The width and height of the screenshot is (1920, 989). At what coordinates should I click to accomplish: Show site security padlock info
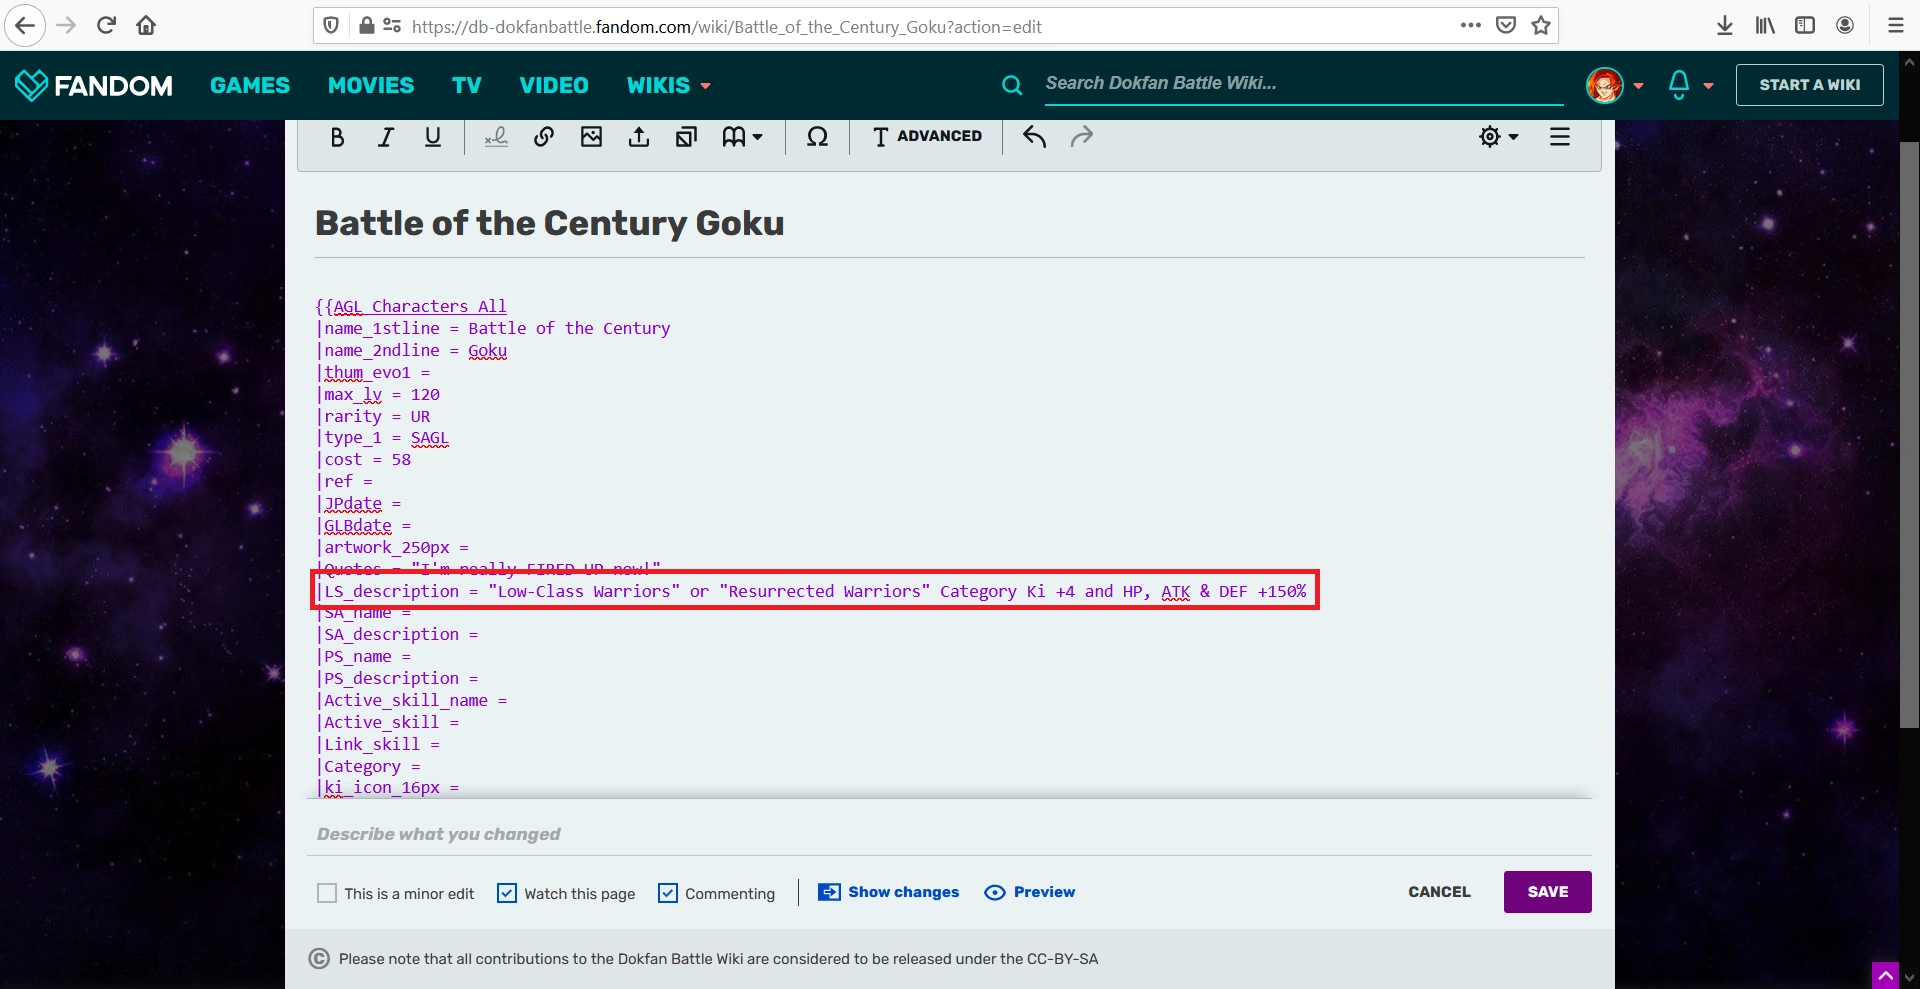click(x=367, y=26)
